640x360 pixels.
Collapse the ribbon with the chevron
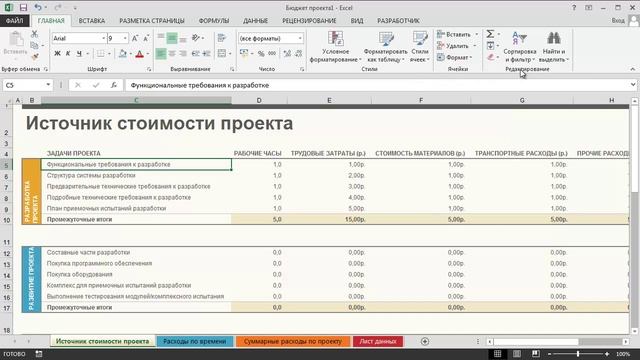coord(633,69)
